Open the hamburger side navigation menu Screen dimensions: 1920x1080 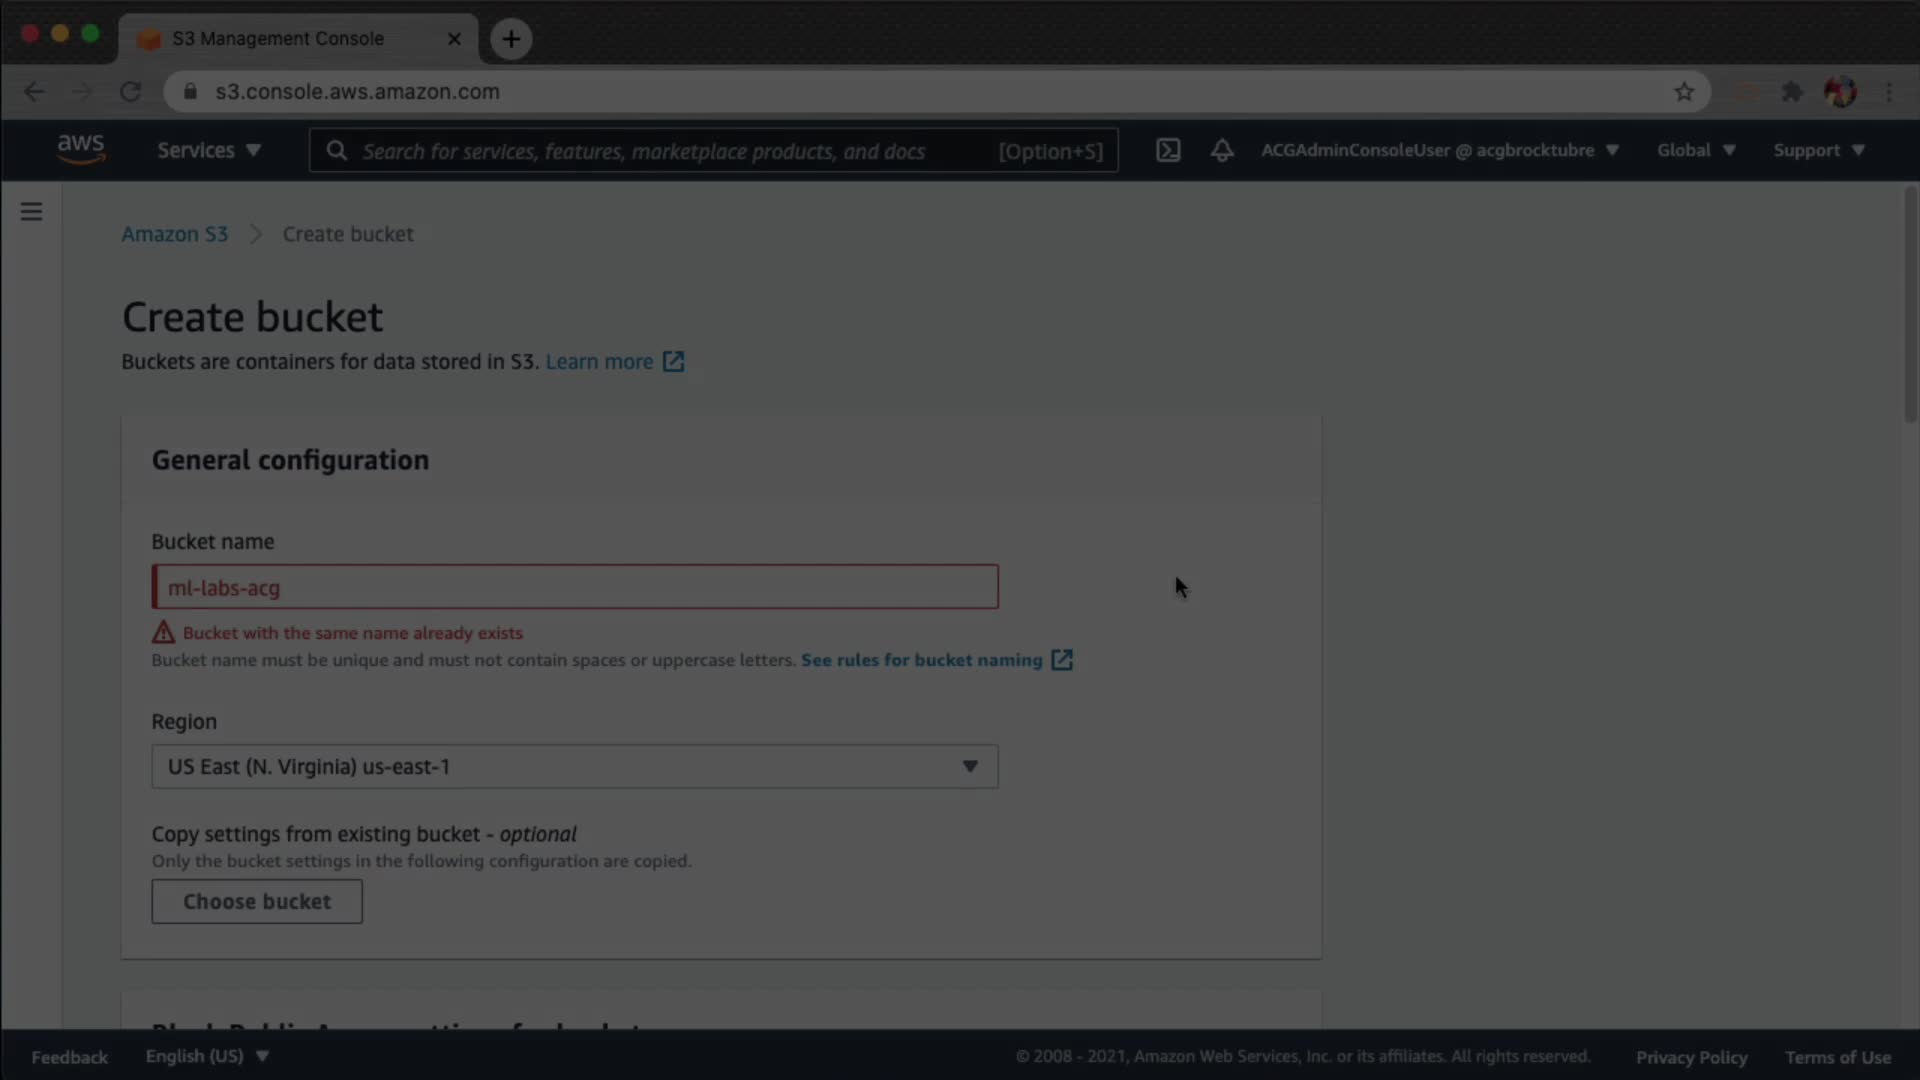(31, 212)
